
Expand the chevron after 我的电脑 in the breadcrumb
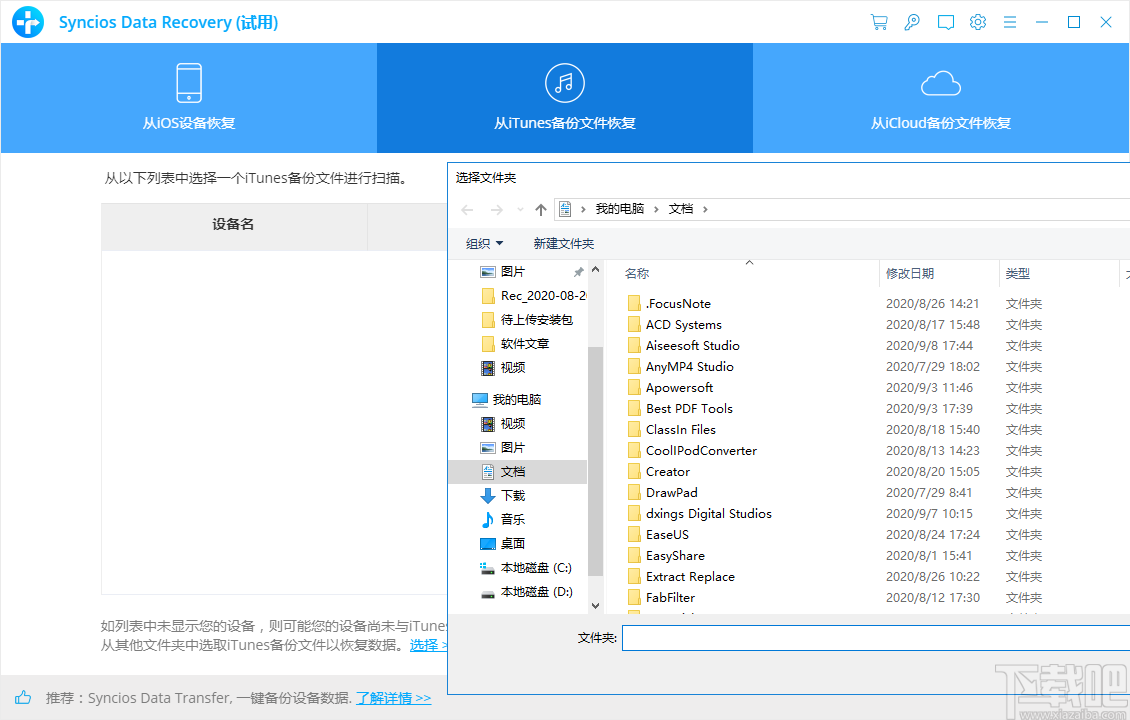coord(656,210)
